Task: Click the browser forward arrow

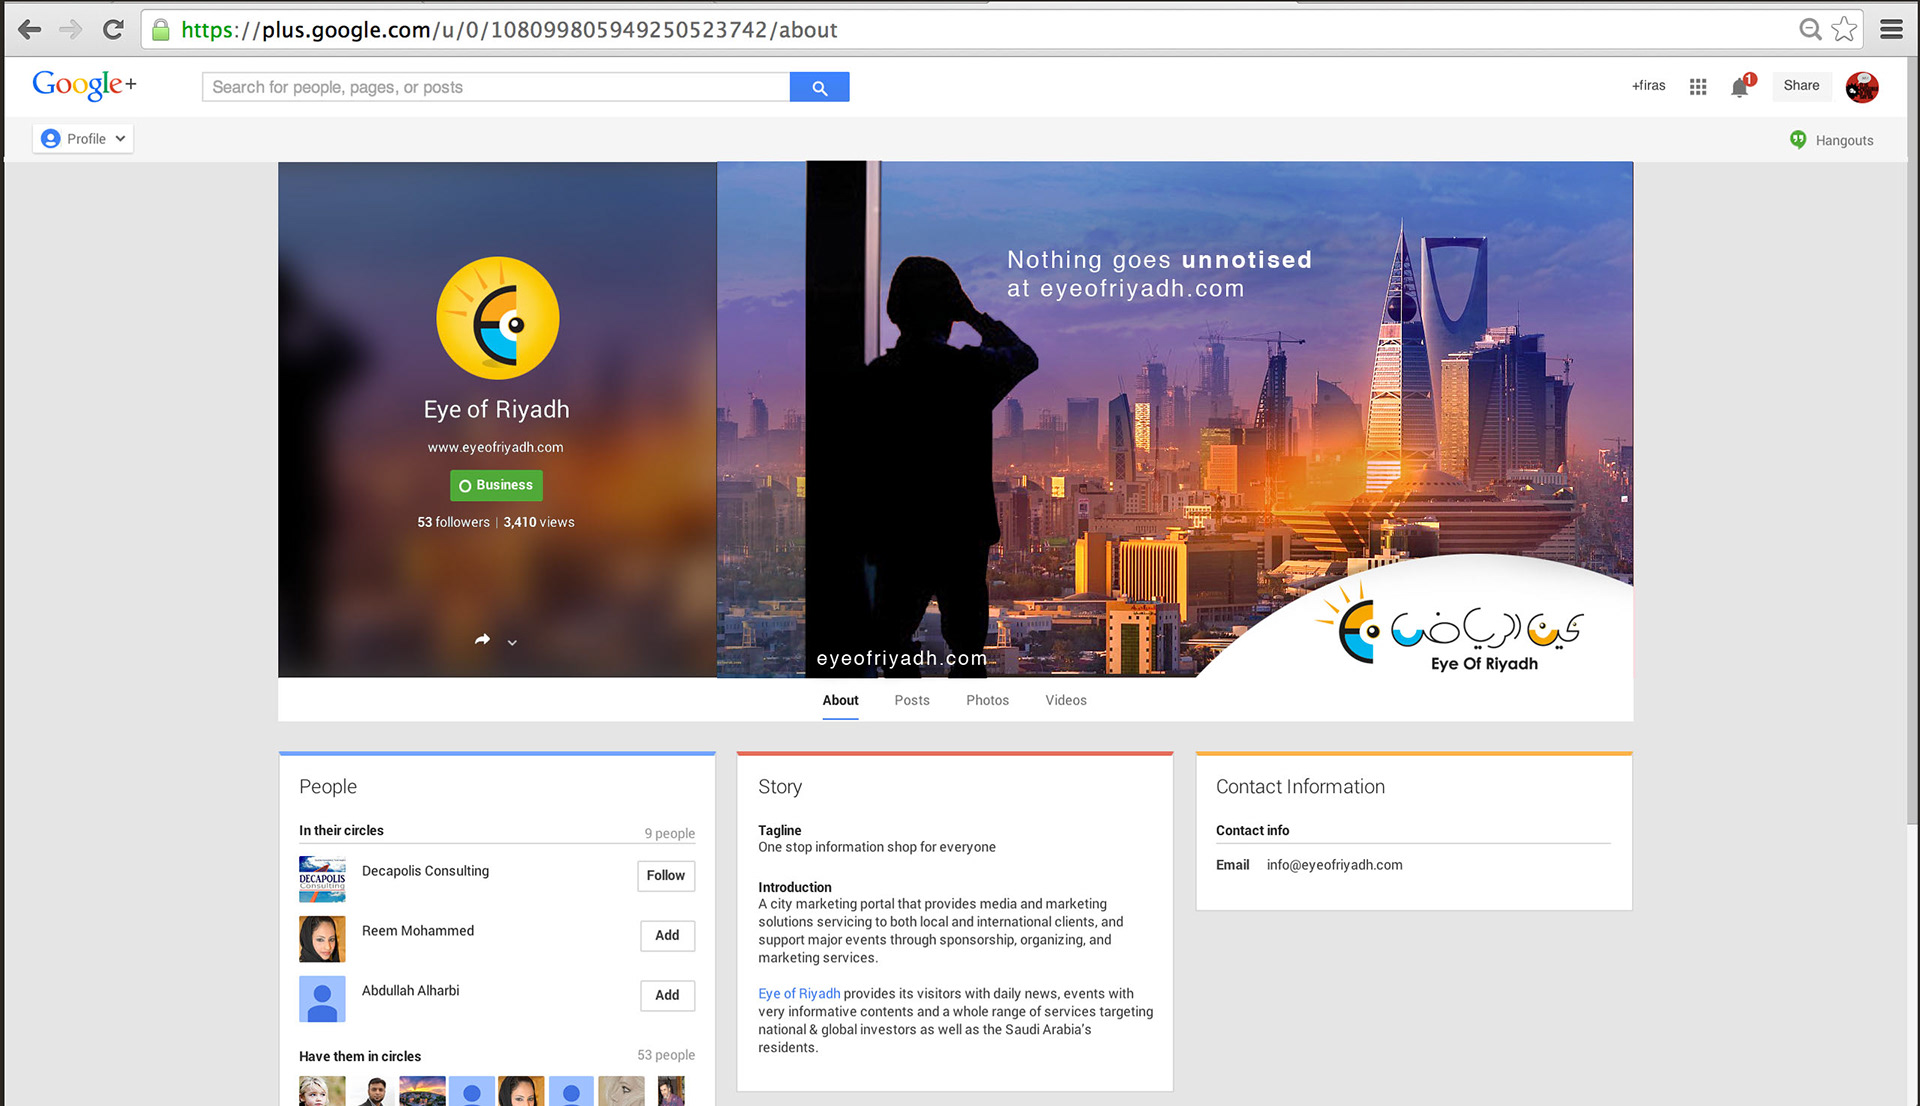Action: 71,30
